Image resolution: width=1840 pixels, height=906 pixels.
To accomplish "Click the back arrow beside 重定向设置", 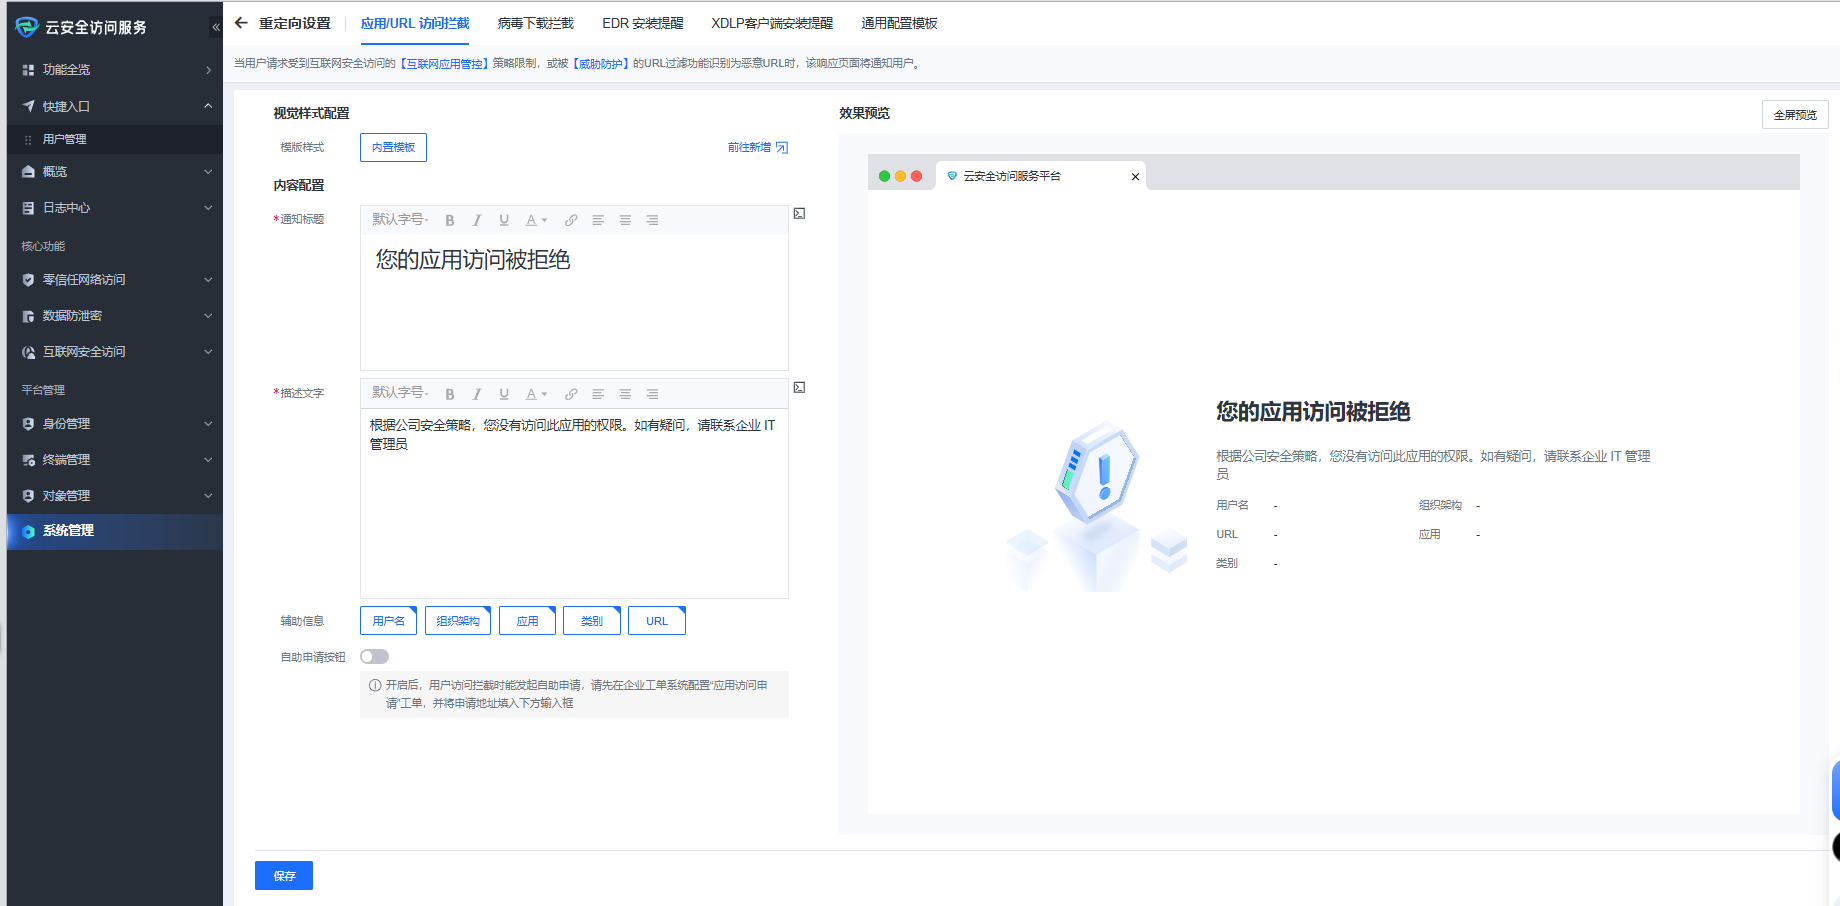I will (x=241, y=23).
